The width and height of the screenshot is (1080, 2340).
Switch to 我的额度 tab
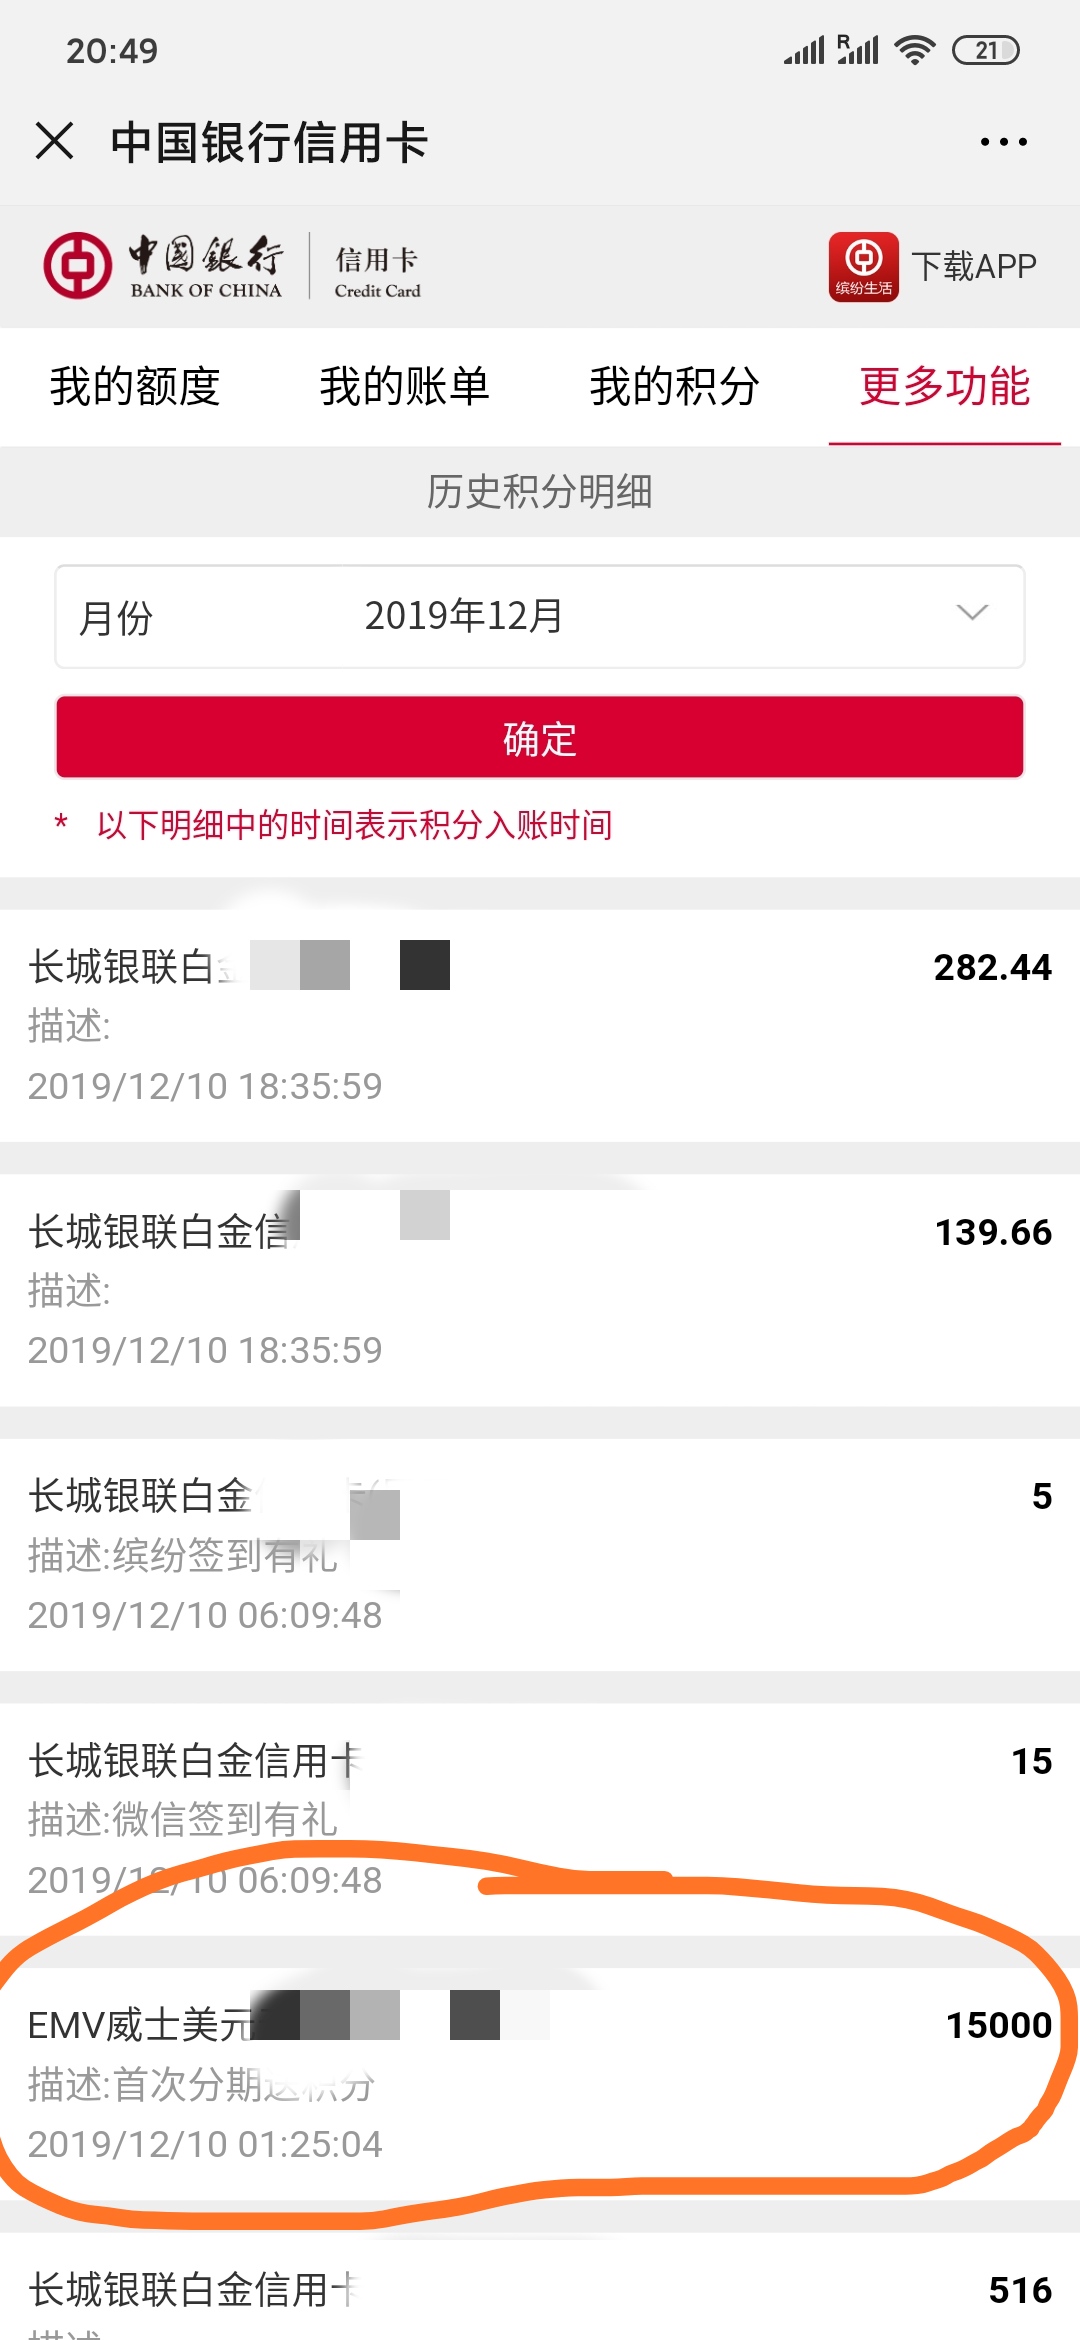[x=135, y=387]
